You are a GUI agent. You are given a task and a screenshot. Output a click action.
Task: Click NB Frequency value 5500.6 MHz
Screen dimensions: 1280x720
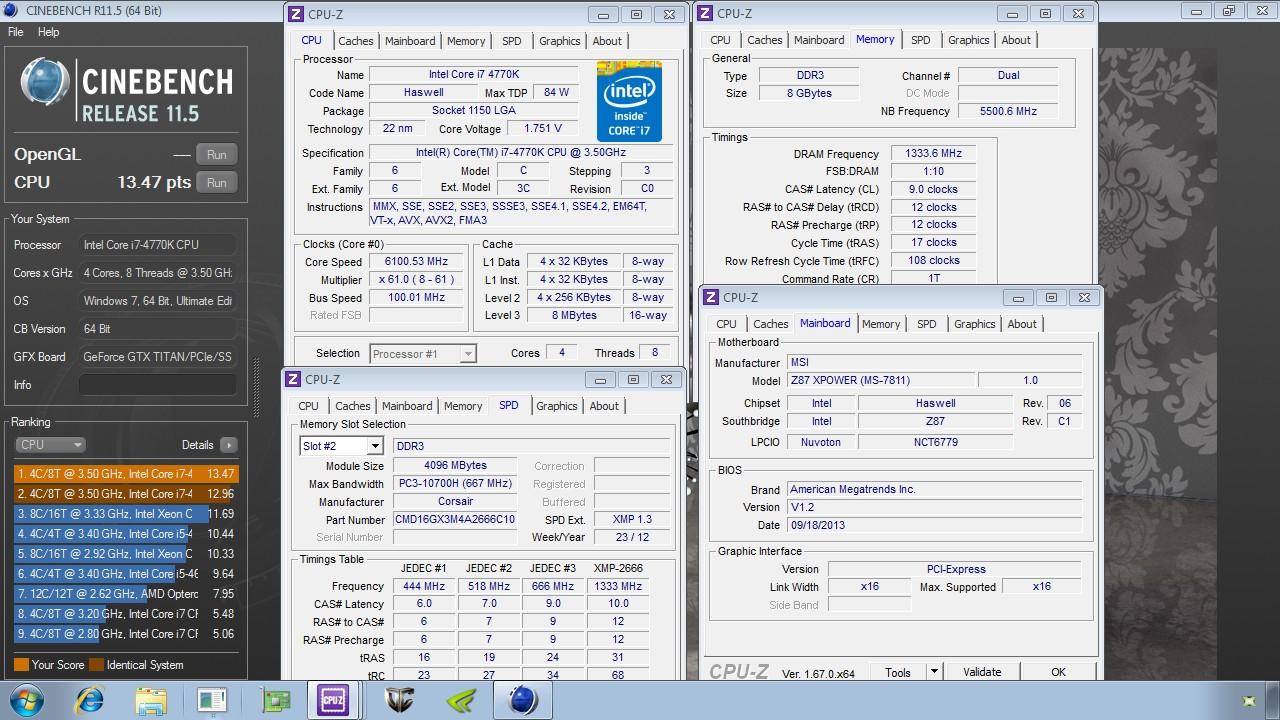(1007, 111)
